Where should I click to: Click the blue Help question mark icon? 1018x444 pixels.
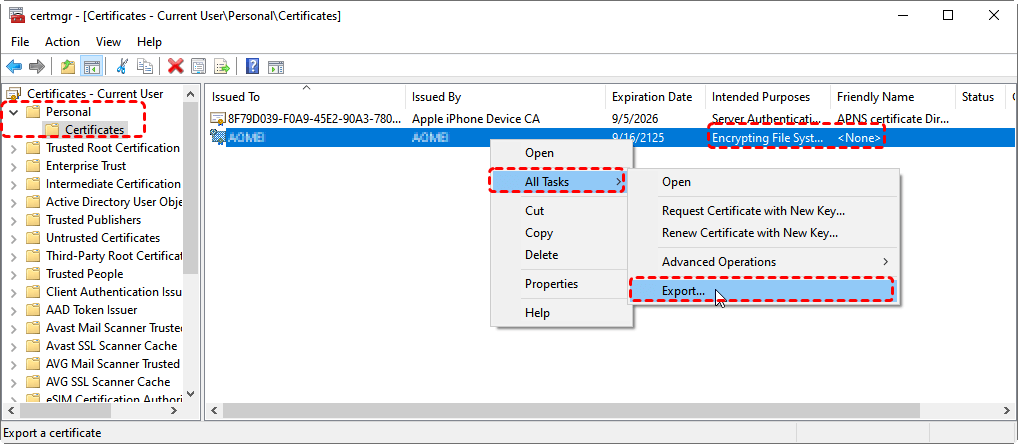coord(253,66)
